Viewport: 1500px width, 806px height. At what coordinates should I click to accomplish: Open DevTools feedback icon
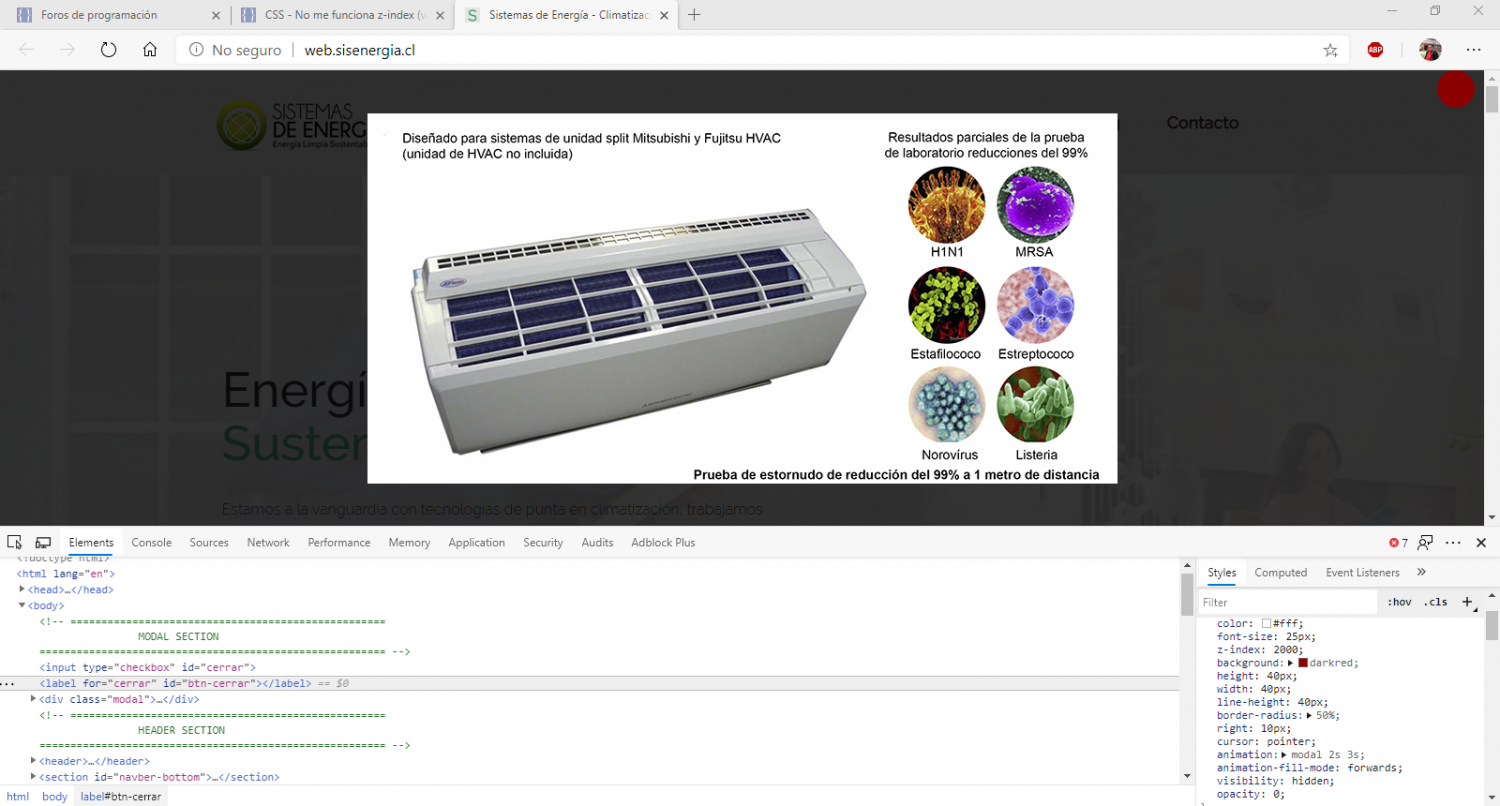1426,542
